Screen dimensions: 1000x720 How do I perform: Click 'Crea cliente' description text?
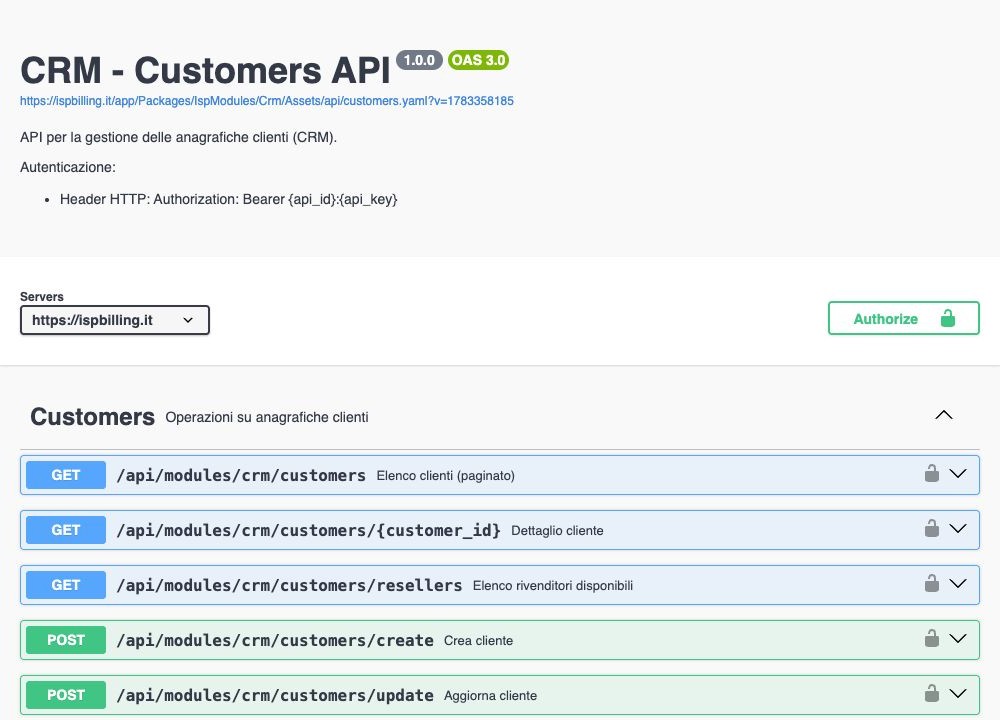pyautogui.click(x=478, y=640)
